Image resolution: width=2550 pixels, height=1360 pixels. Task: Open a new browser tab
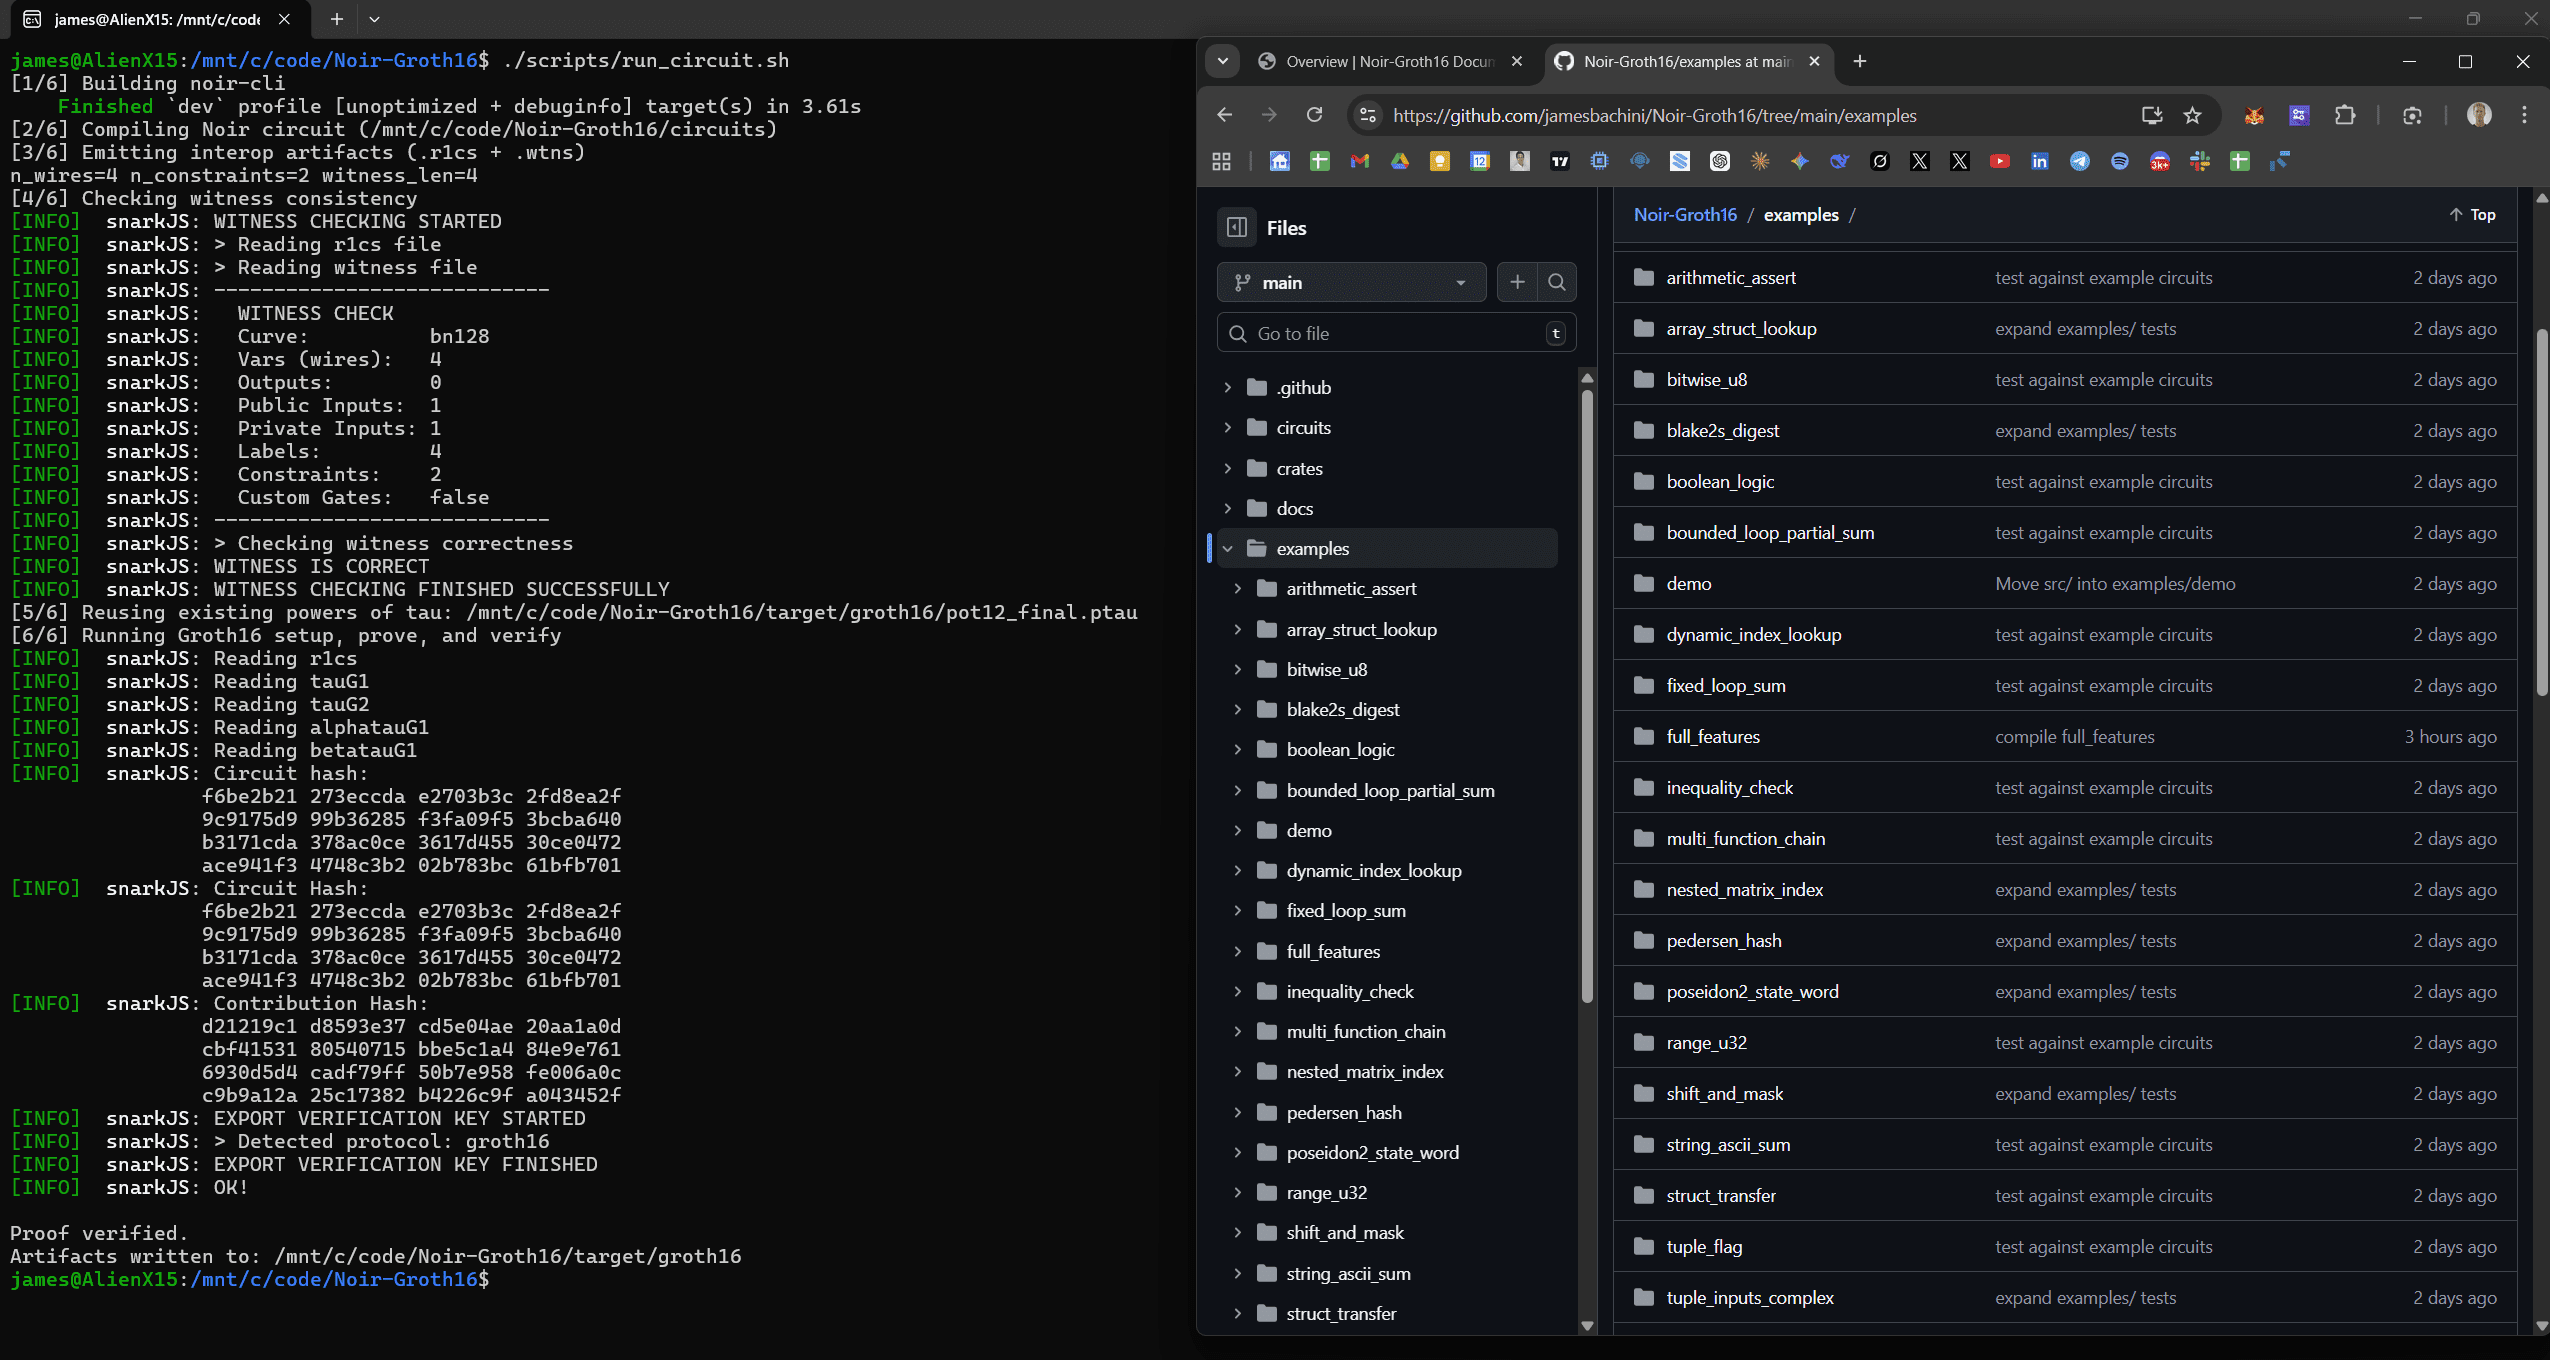coord(1859,62)
